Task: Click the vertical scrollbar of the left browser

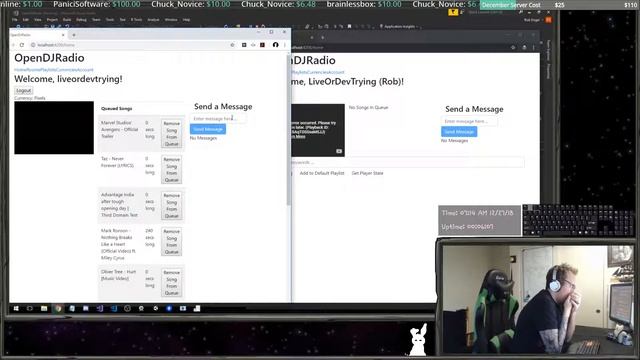Action: pyautogui.click(x=289, y=131)
